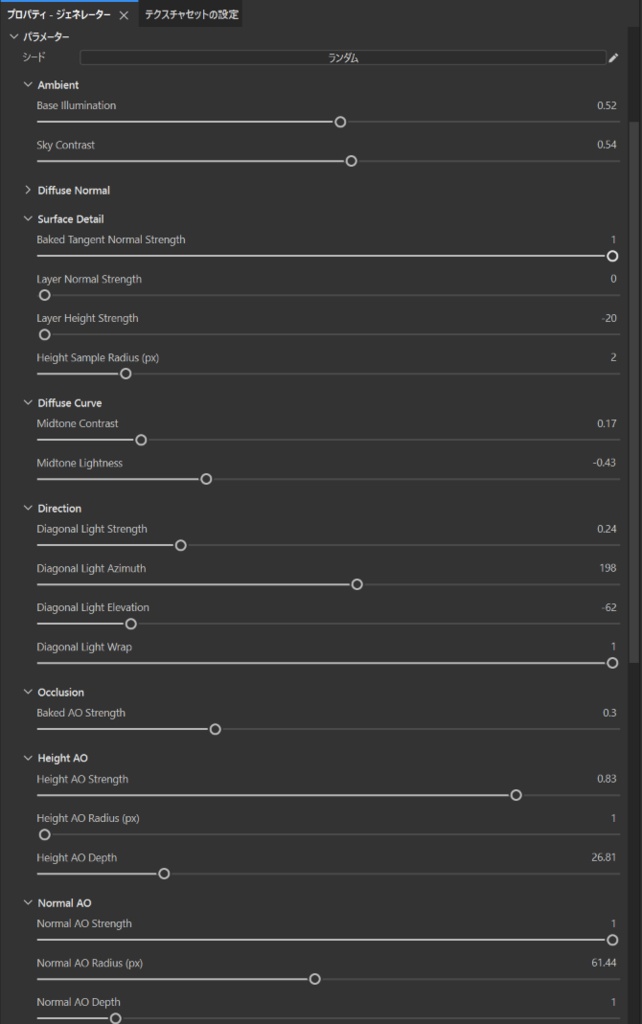The height and width of the screenshot is (1024, 642).
Task: Collapse the Direction group
Action: click(x=27, y=508)
